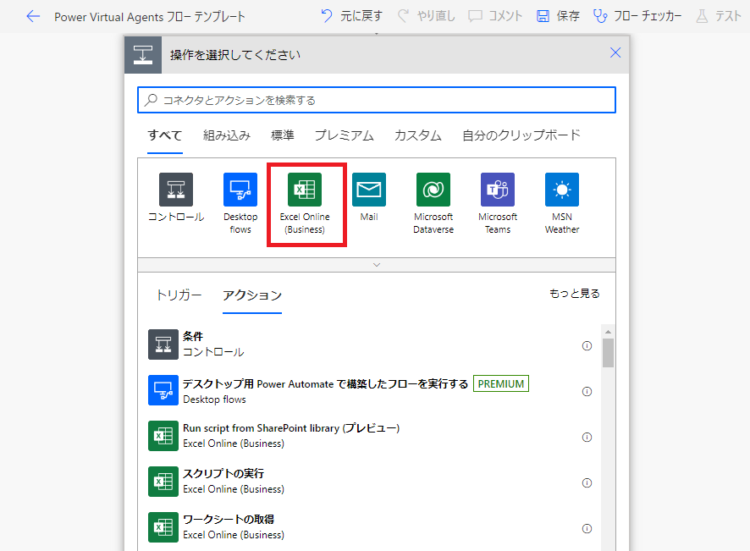Click the テスト button
Viewport: 750px width, 551px height.
click(718, 16)
